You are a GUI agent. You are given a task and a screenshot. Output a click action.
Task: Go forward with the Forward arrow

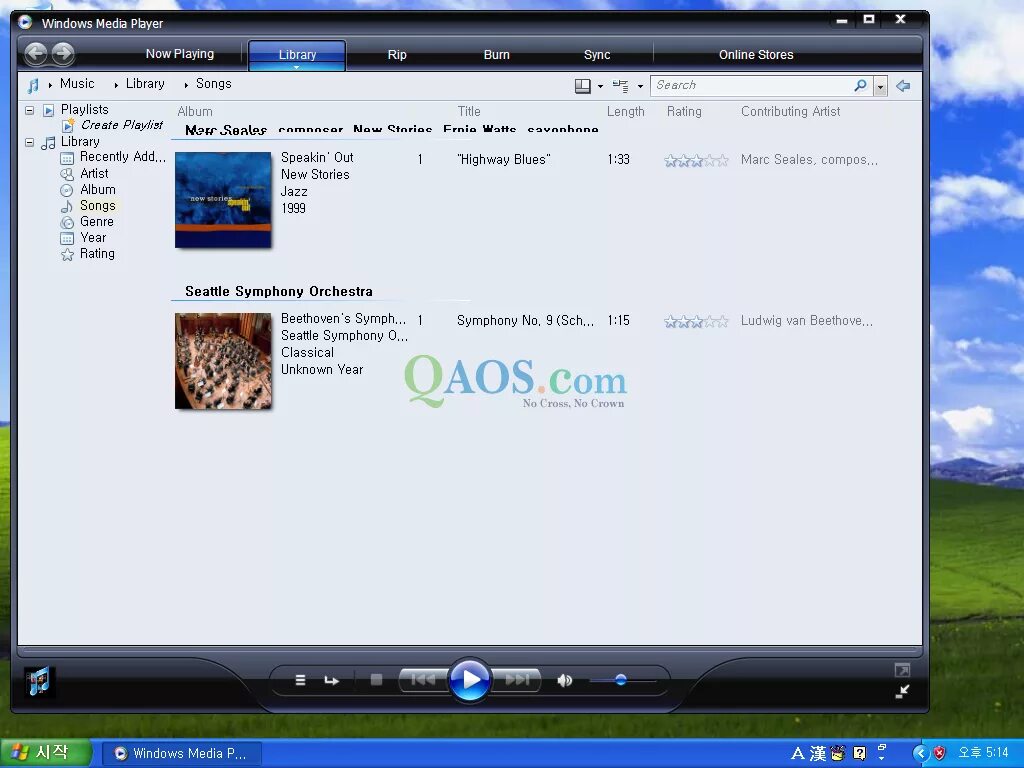click(63, 54)
